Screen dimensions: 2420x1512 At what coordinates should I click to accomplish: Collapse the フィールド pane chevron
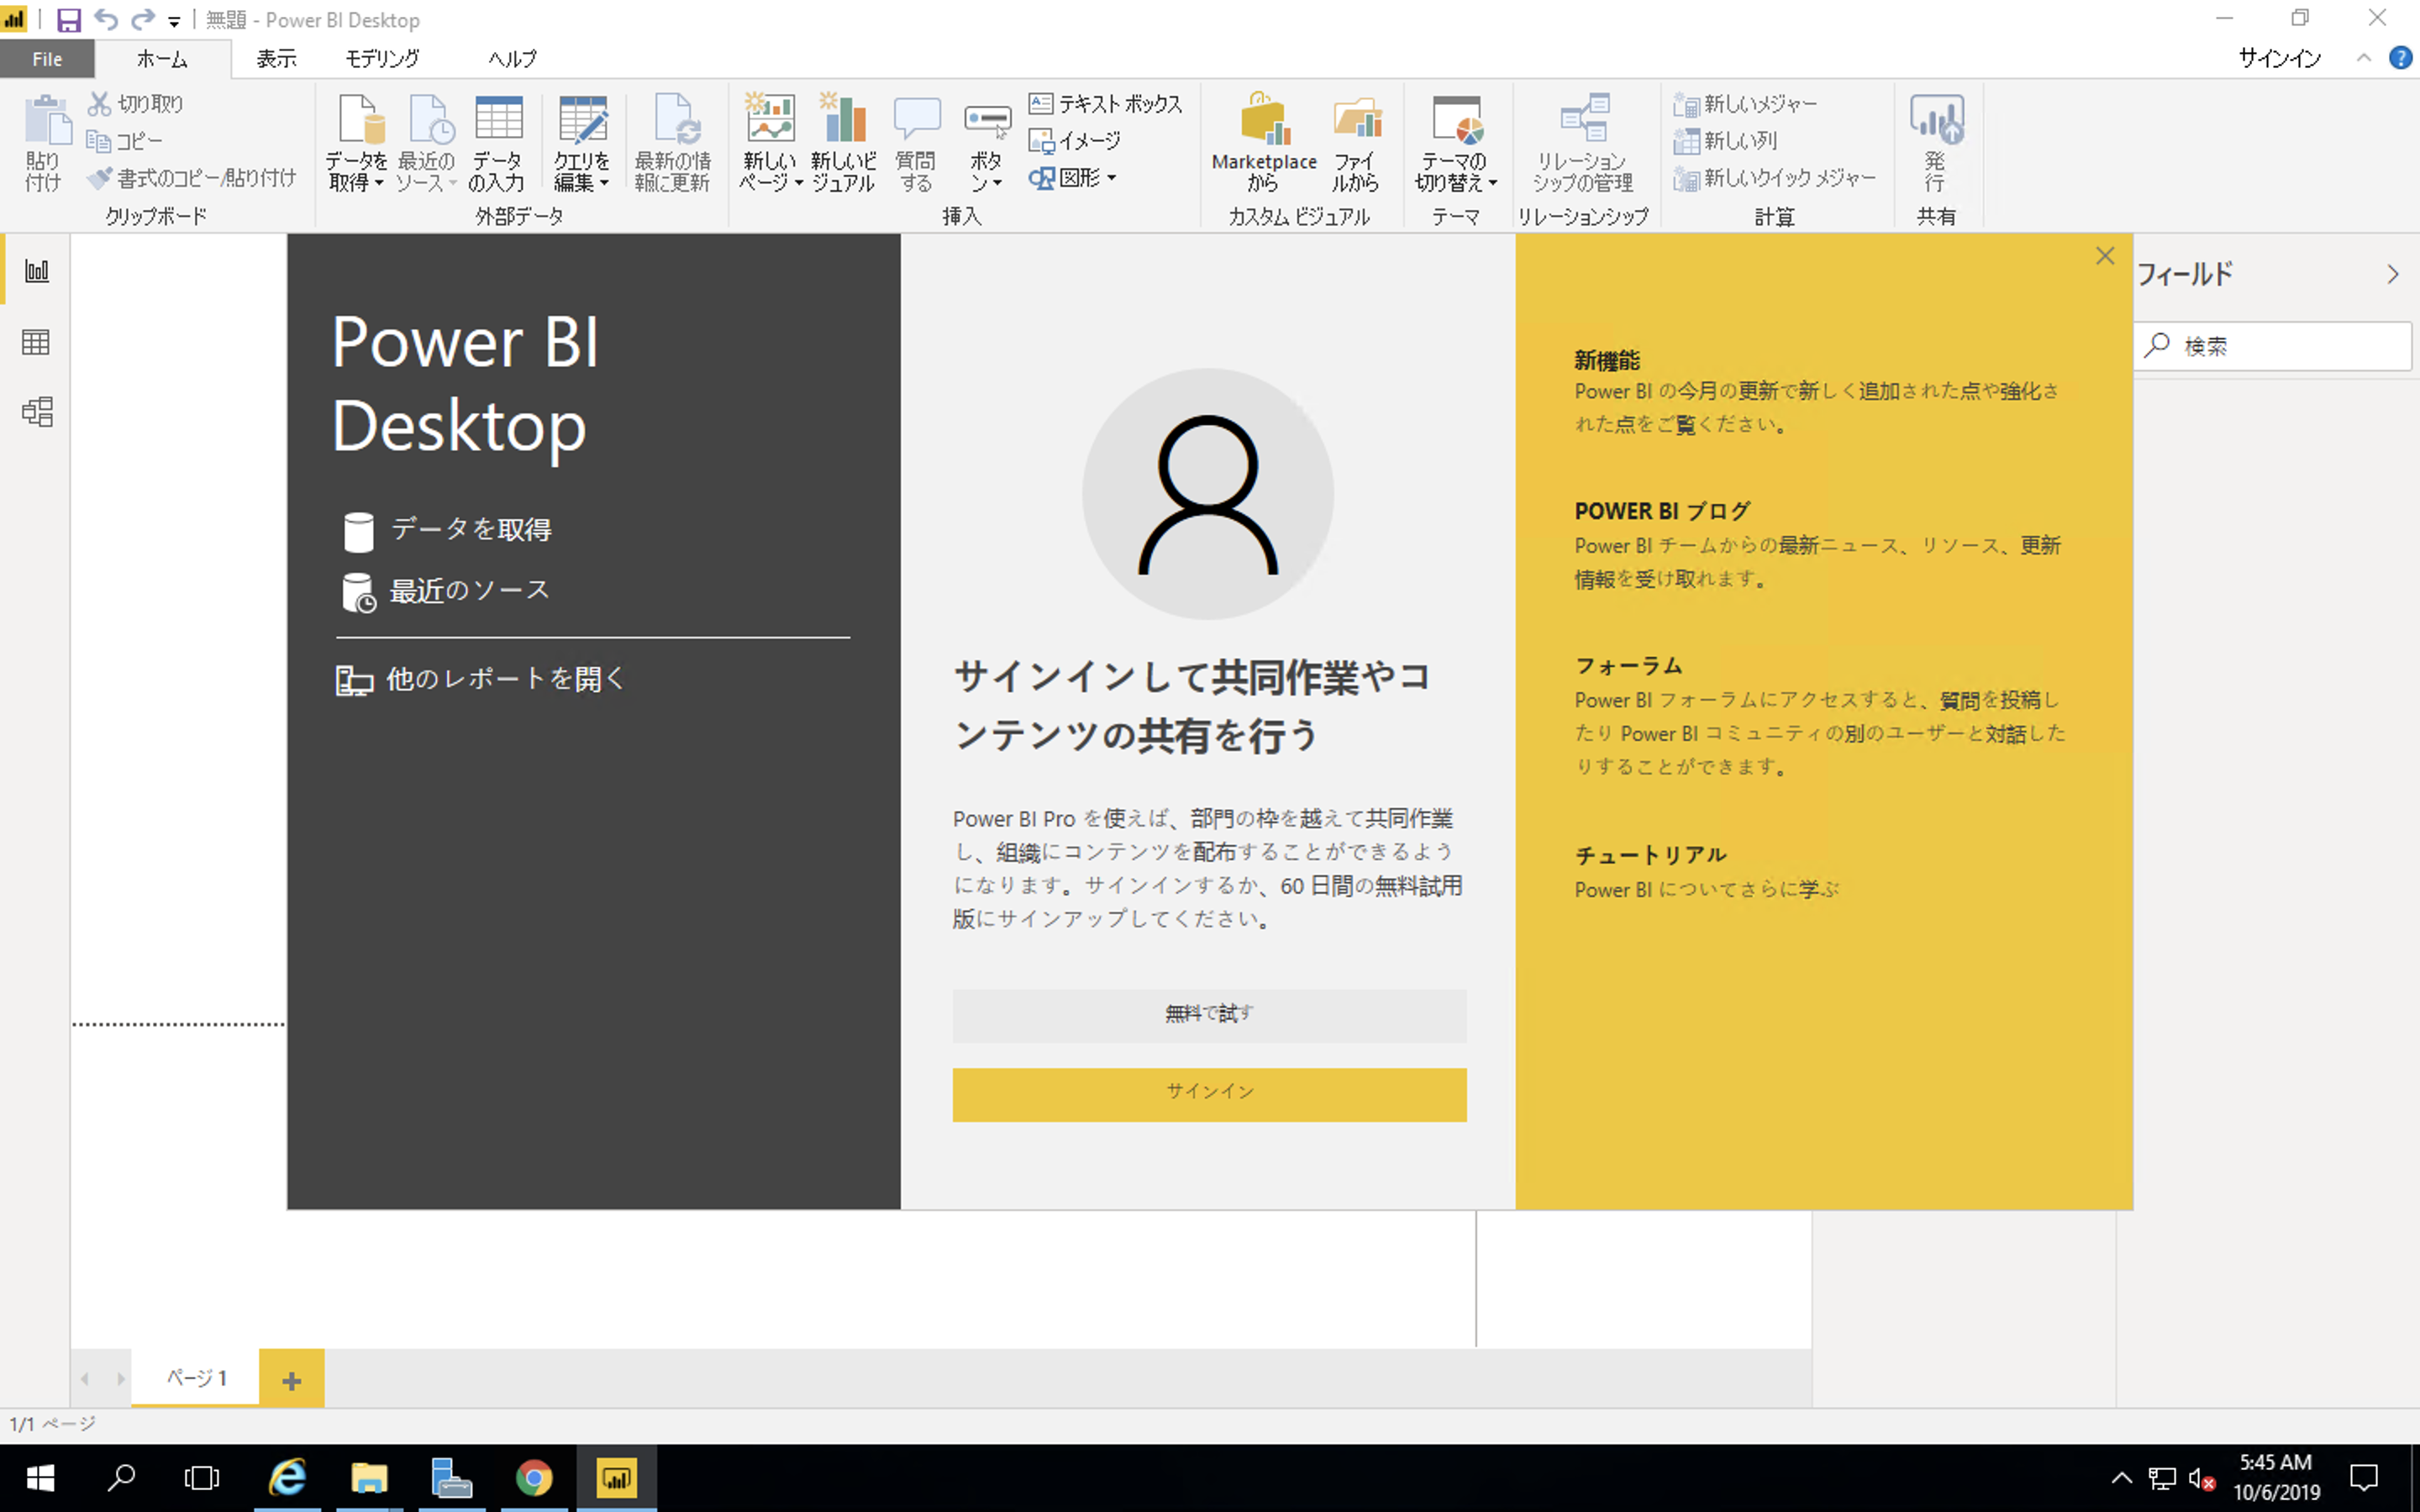[2392, 274]
